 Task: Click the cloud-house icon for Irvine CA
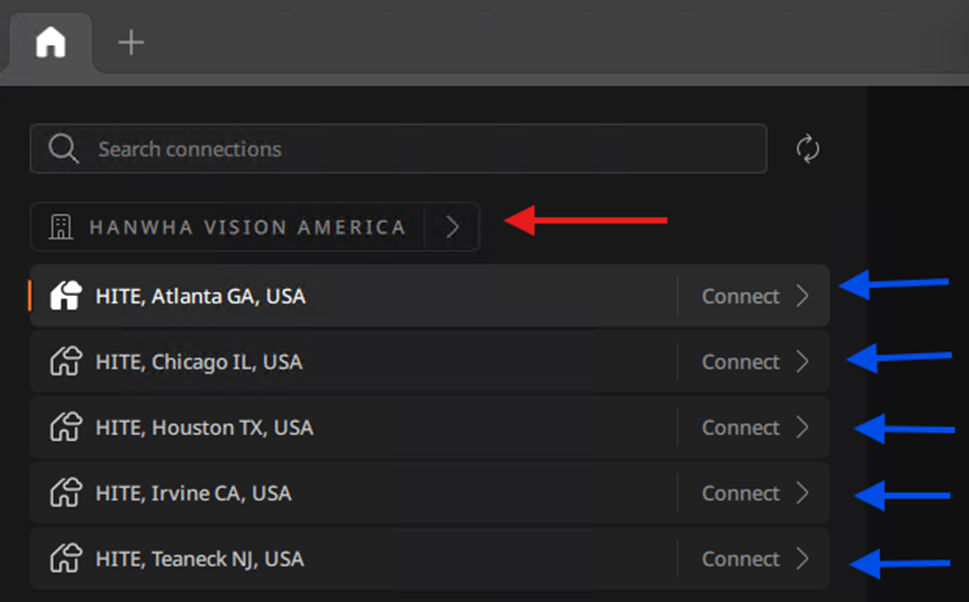tap(66, 492)
